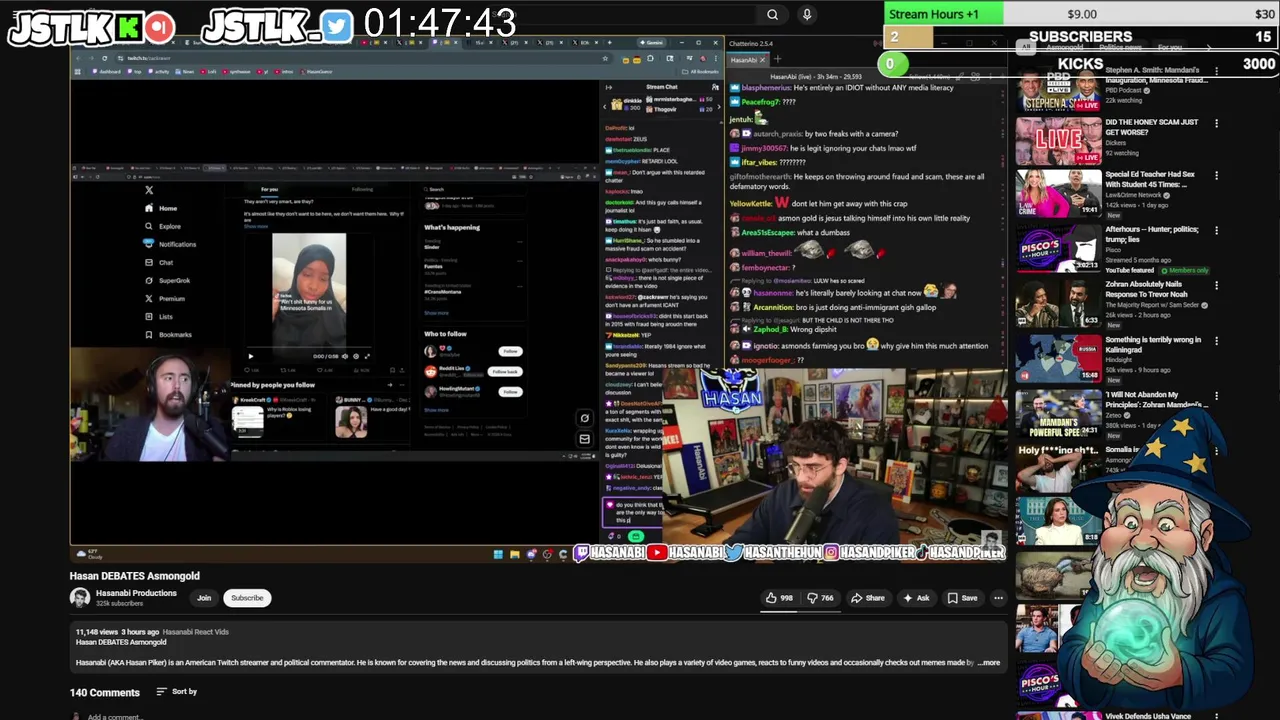Open options menu for Kaliningrad video

(x=1216, y=340)
